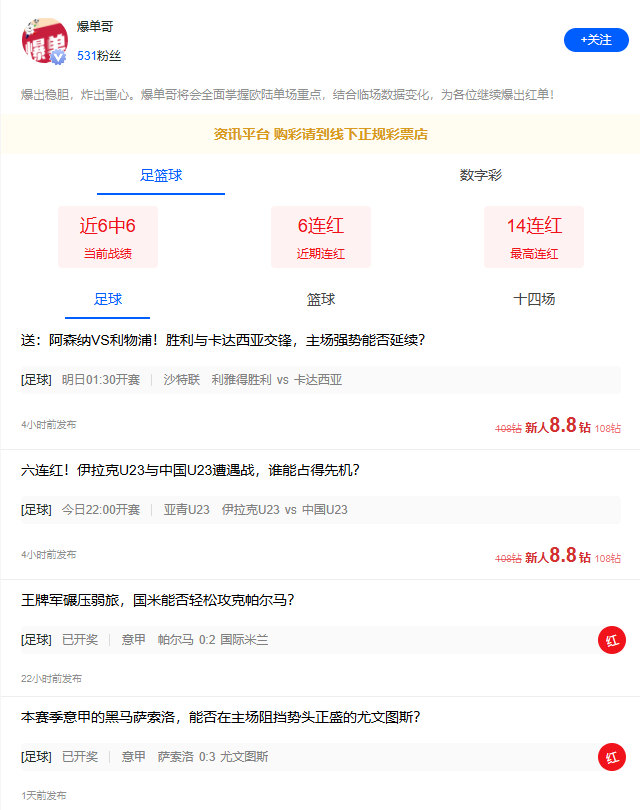The image size is (640, 810).
Task: Switch to the 数字彩 tab
Action: (x=480, y=176)
